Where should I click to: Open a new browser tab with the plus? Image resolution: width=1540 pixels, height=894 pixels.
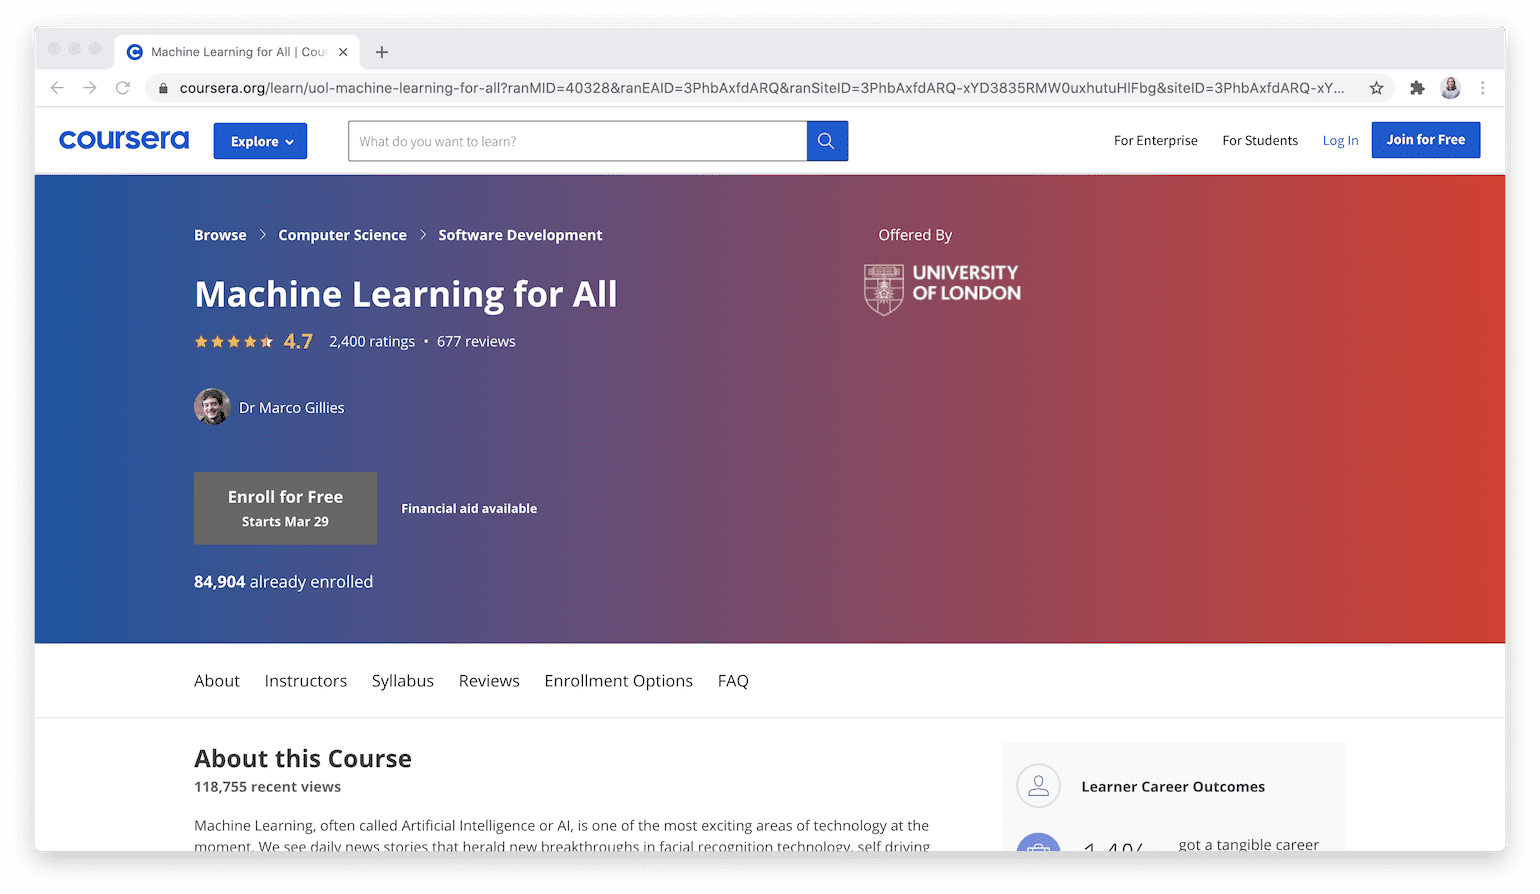pos(383,51)
